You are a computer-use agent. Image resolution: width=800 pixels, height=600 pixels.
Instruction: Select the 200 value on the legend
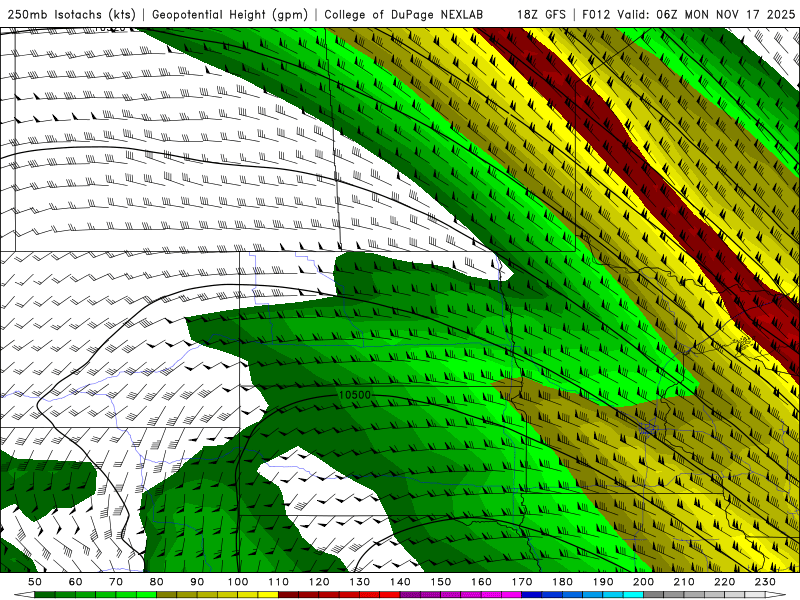(643, 582)
